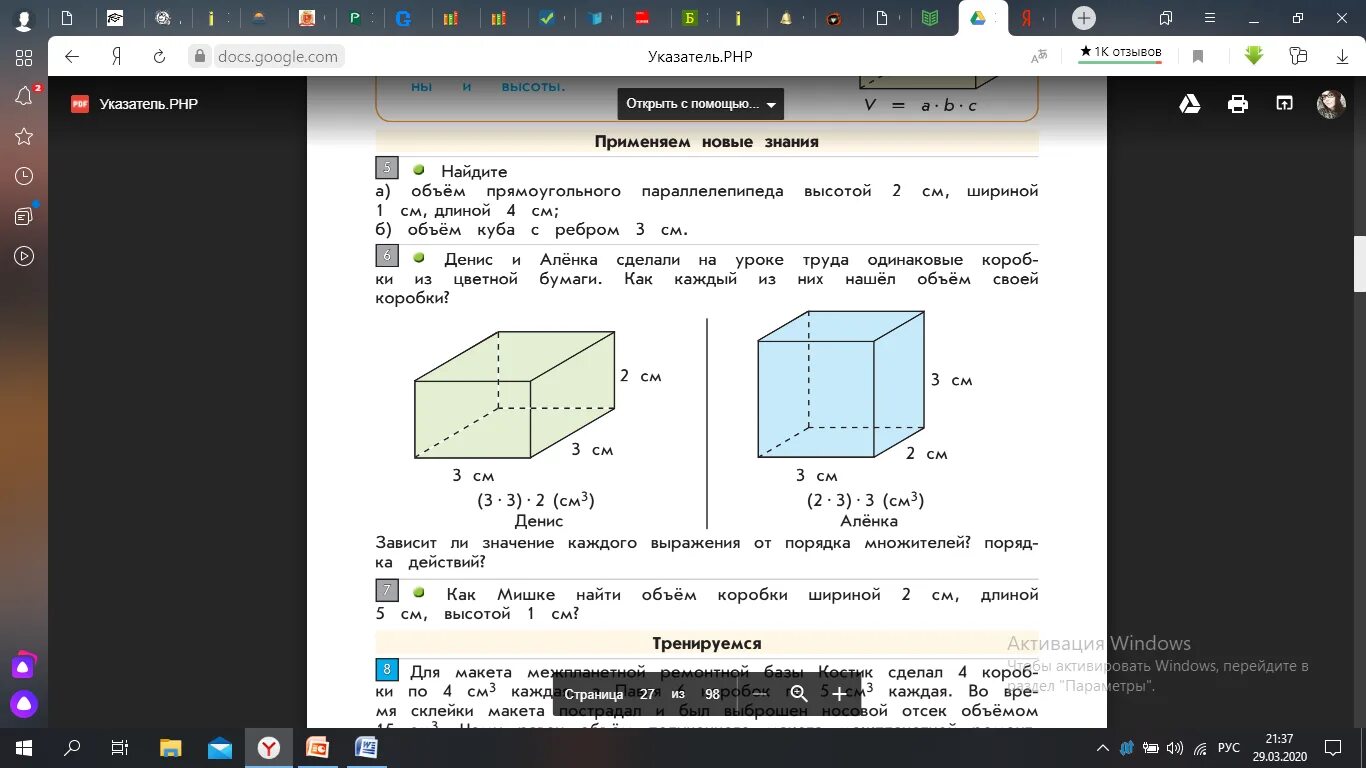Open the purple square app icon in sidebar
Screen dimensions: 1366x768
pos(24,665)
